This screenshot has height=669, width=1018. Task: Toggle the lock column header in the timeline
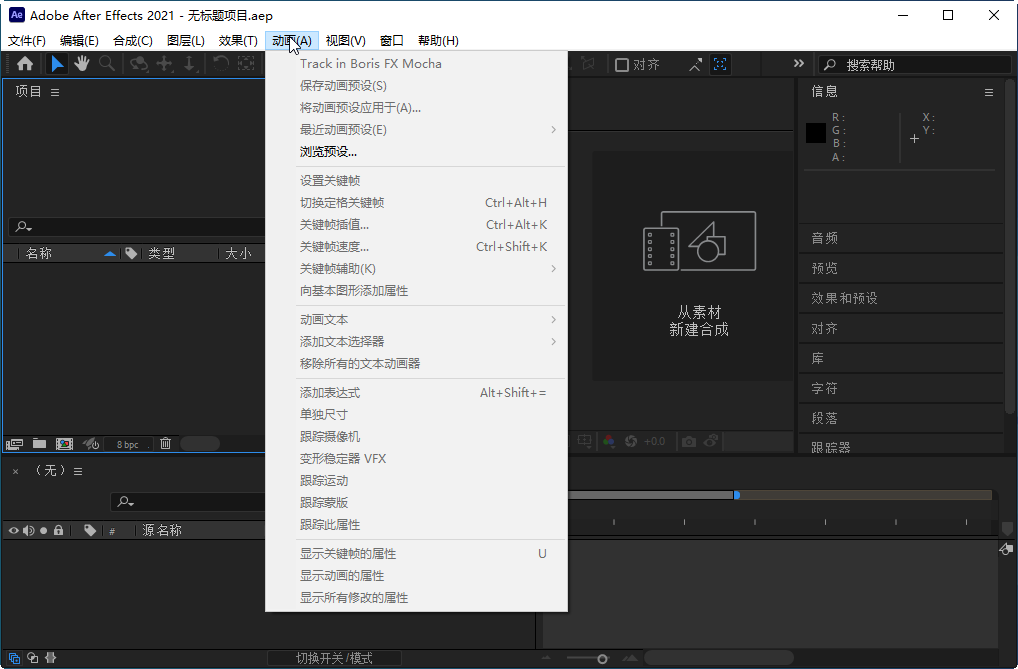(58, 530)
